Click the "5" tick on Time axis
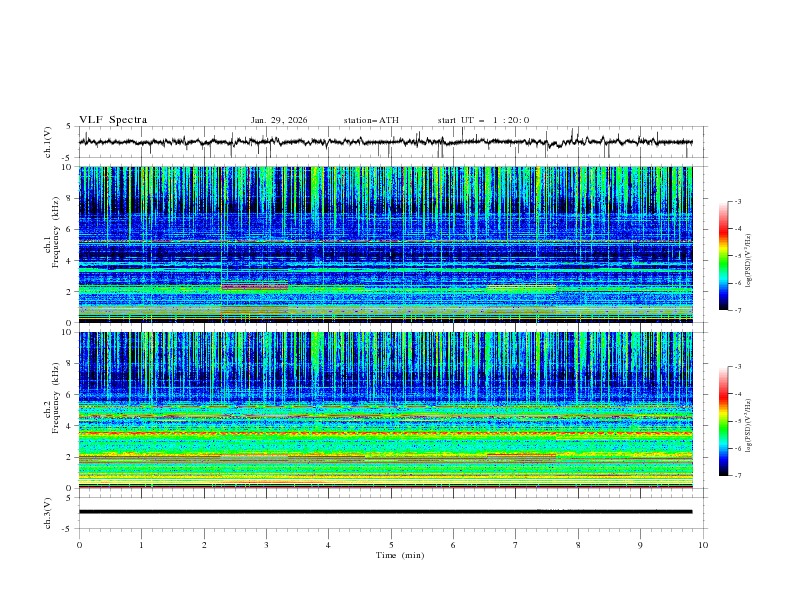This screenshot has height=612, width=792. click(x=391, y=545)
